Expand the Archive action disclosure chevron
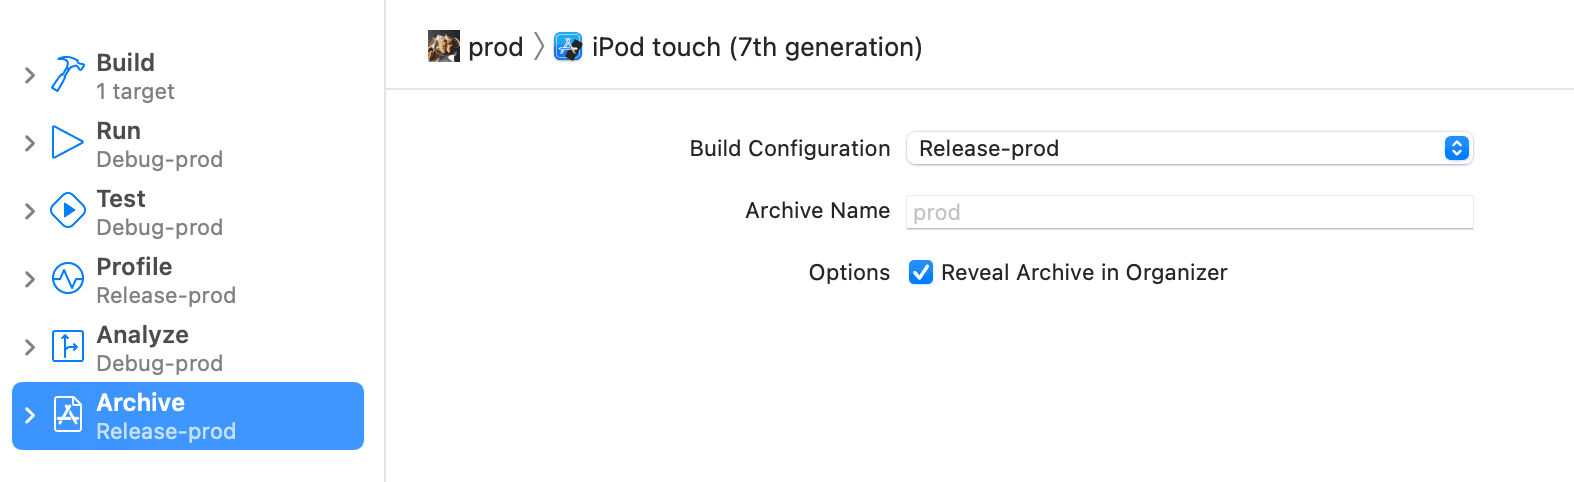1574x482 pixels. tap(30, 415)
